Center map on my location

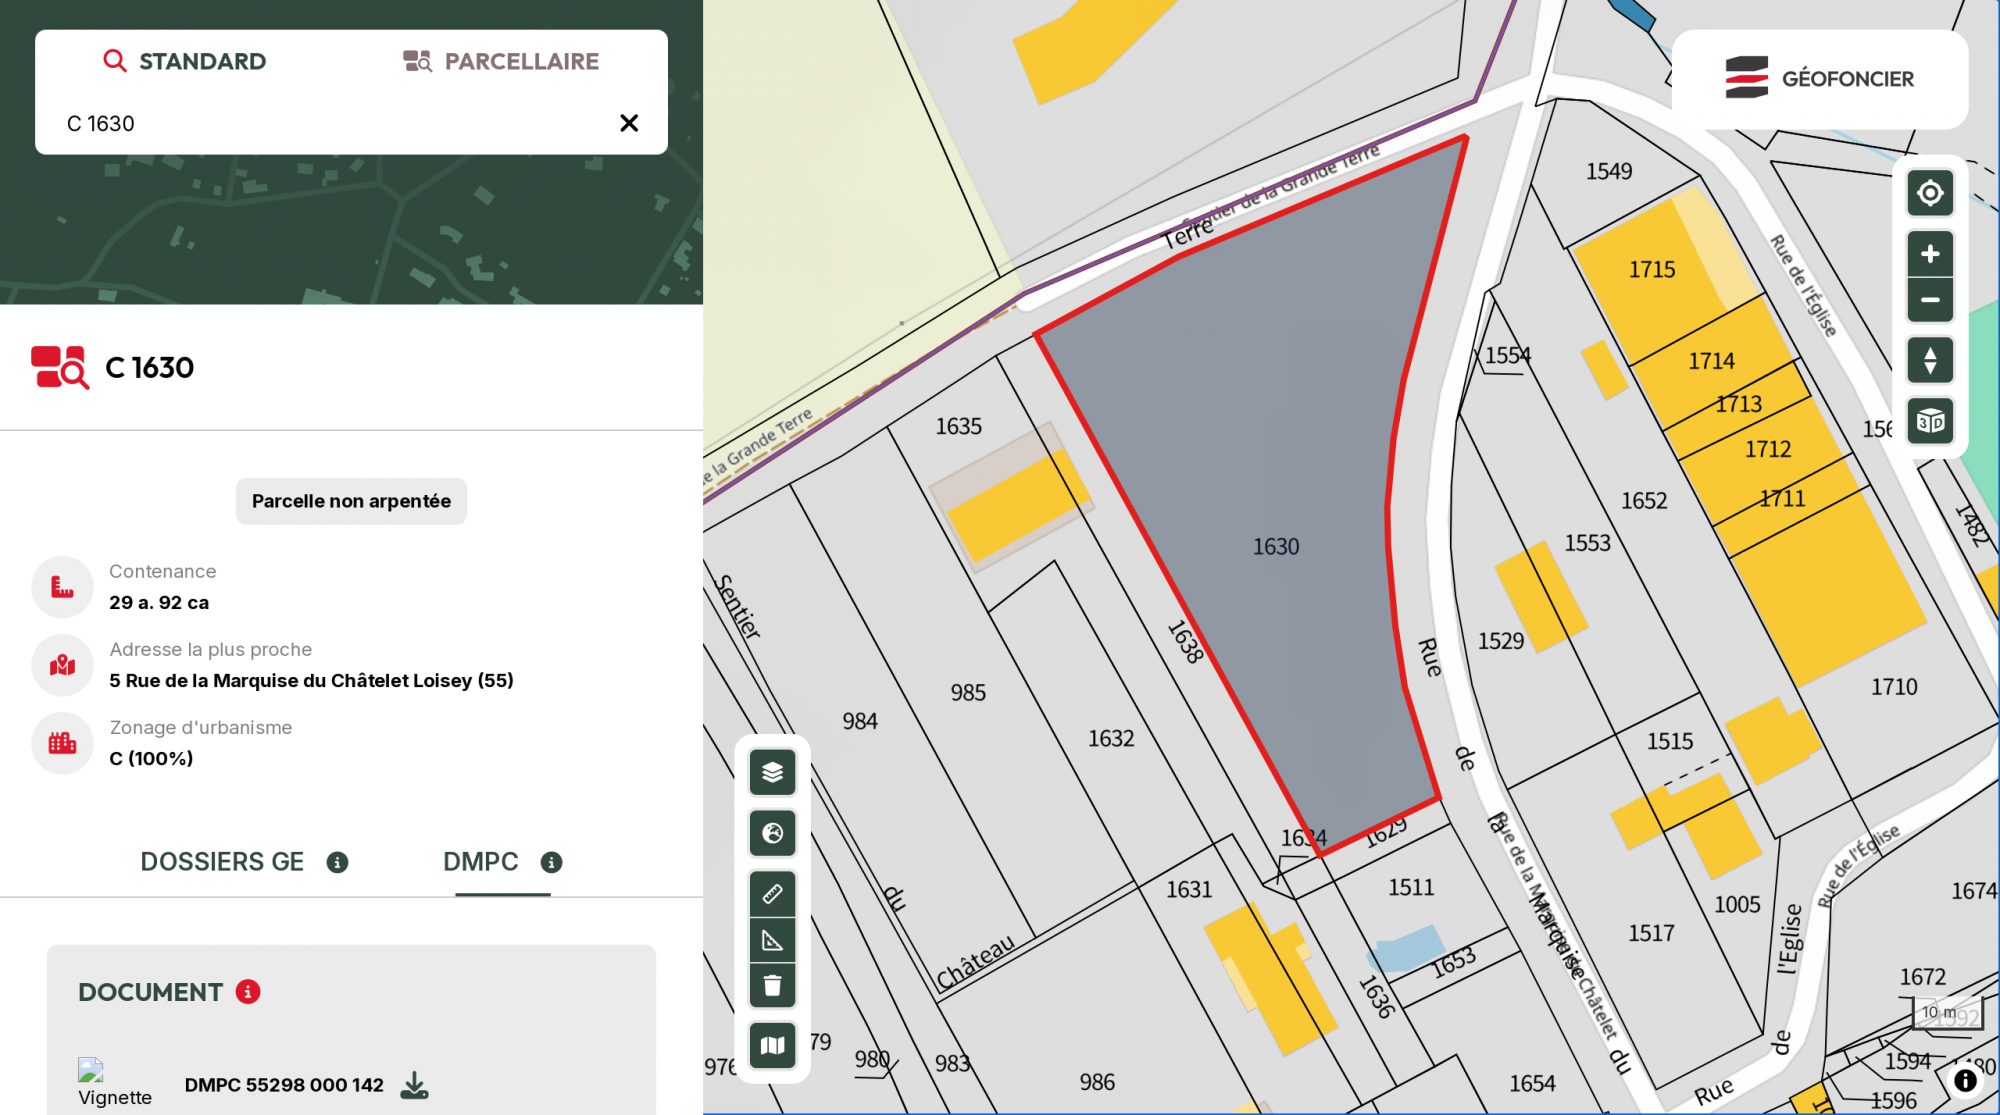pos(1929,193)
